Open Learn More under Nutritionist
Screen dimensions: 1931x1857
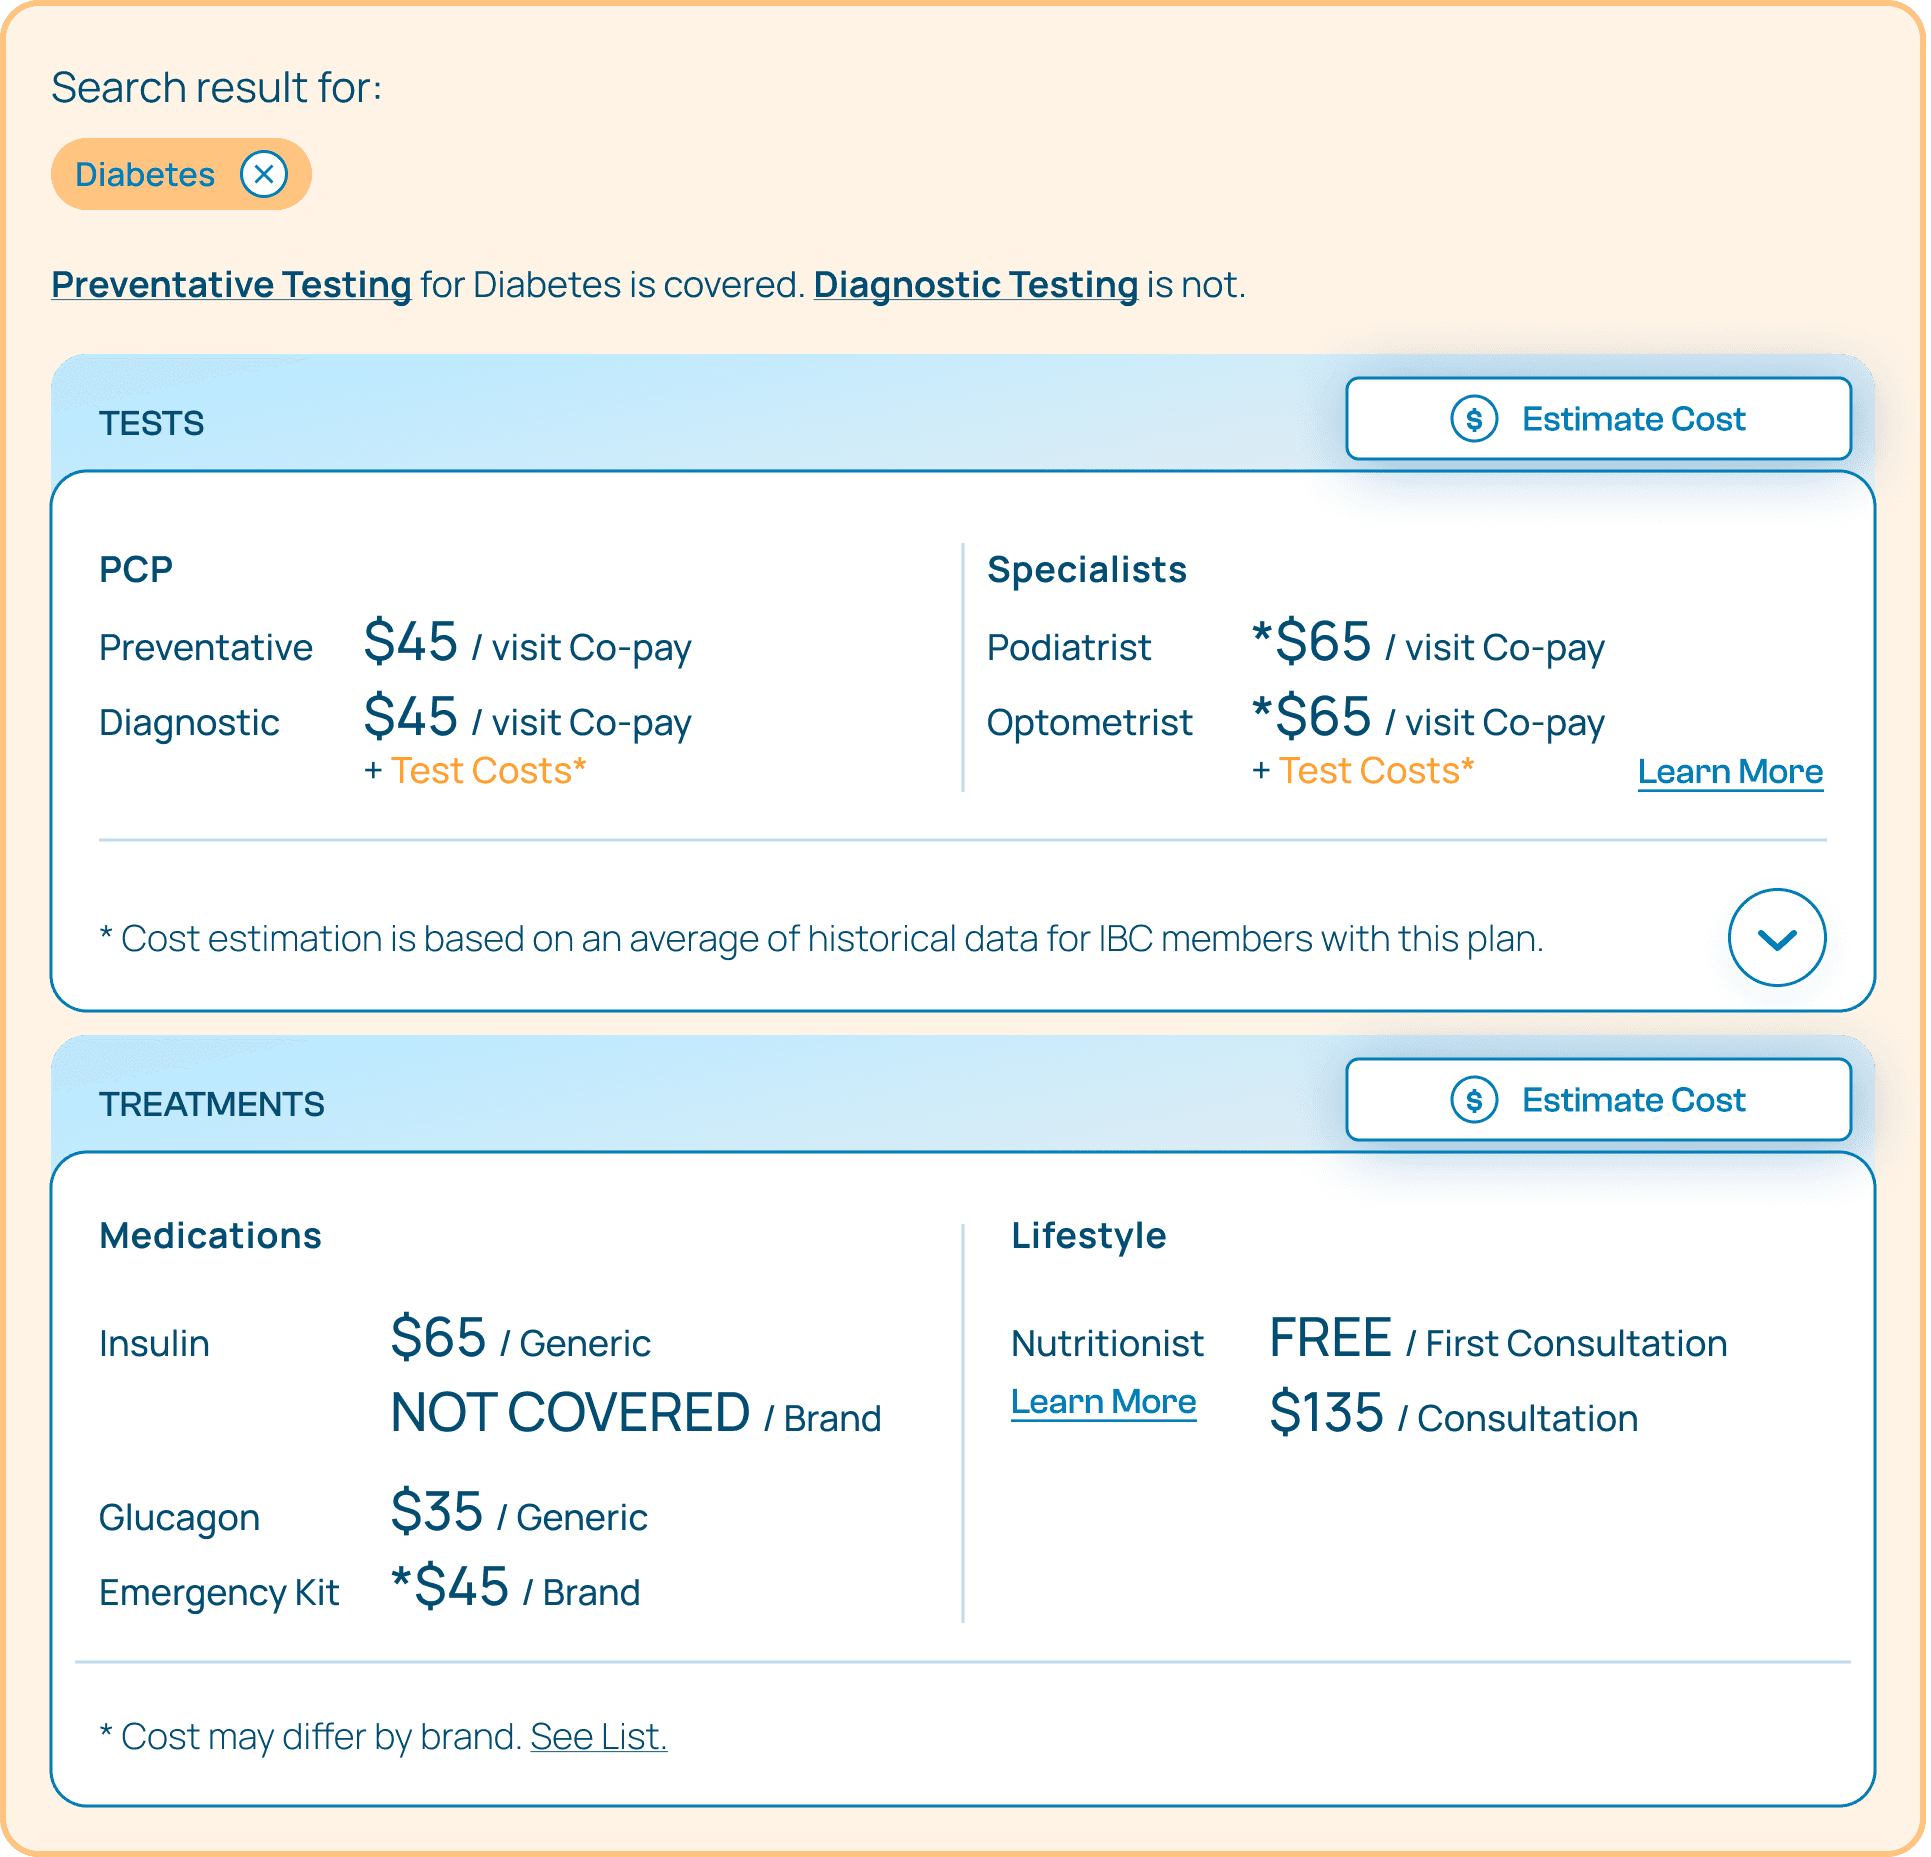point(1103,1402)
